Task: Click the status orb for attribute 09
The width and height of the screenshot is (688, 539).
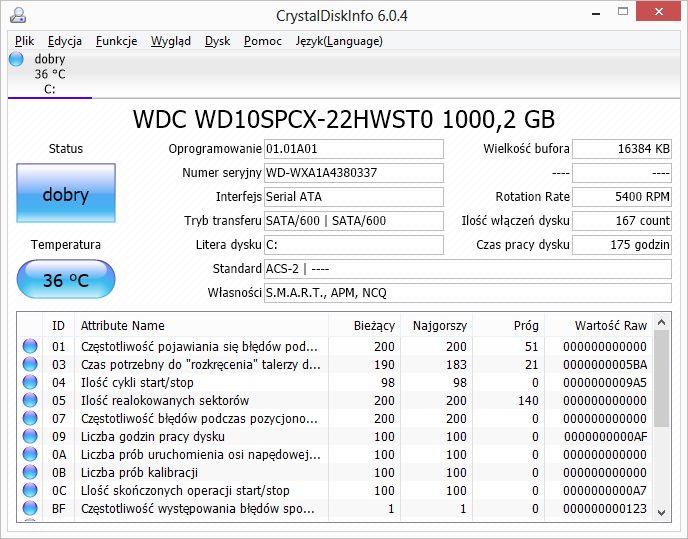Action: click(30, 436)
